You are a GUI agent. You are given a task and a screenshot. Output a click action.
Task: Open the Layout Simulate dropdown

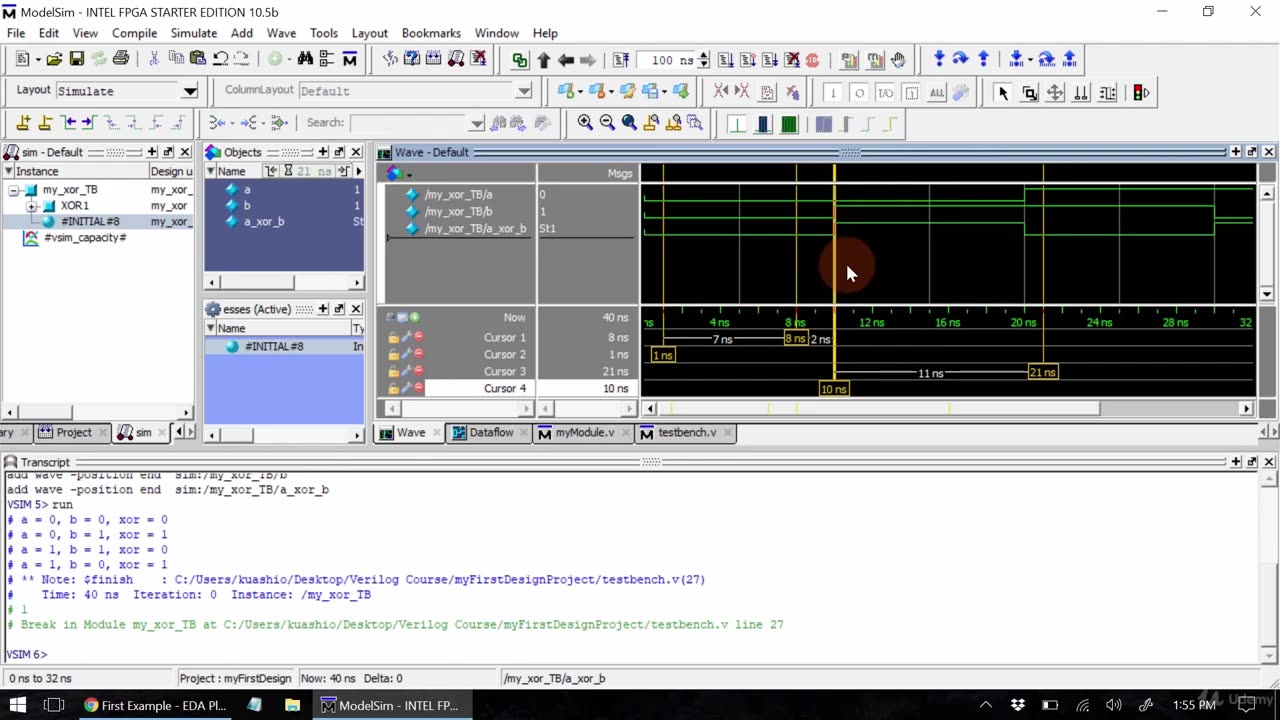point(190,91)
